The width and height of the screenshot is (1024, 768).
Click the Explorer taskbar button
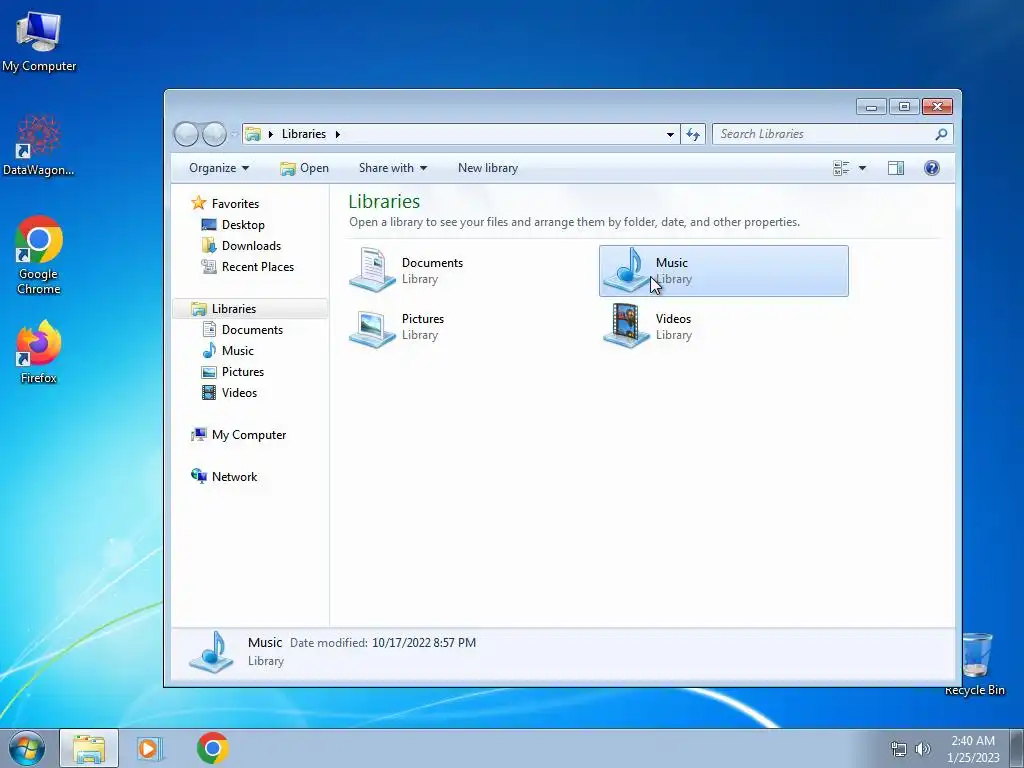click(x=89, y=748)
